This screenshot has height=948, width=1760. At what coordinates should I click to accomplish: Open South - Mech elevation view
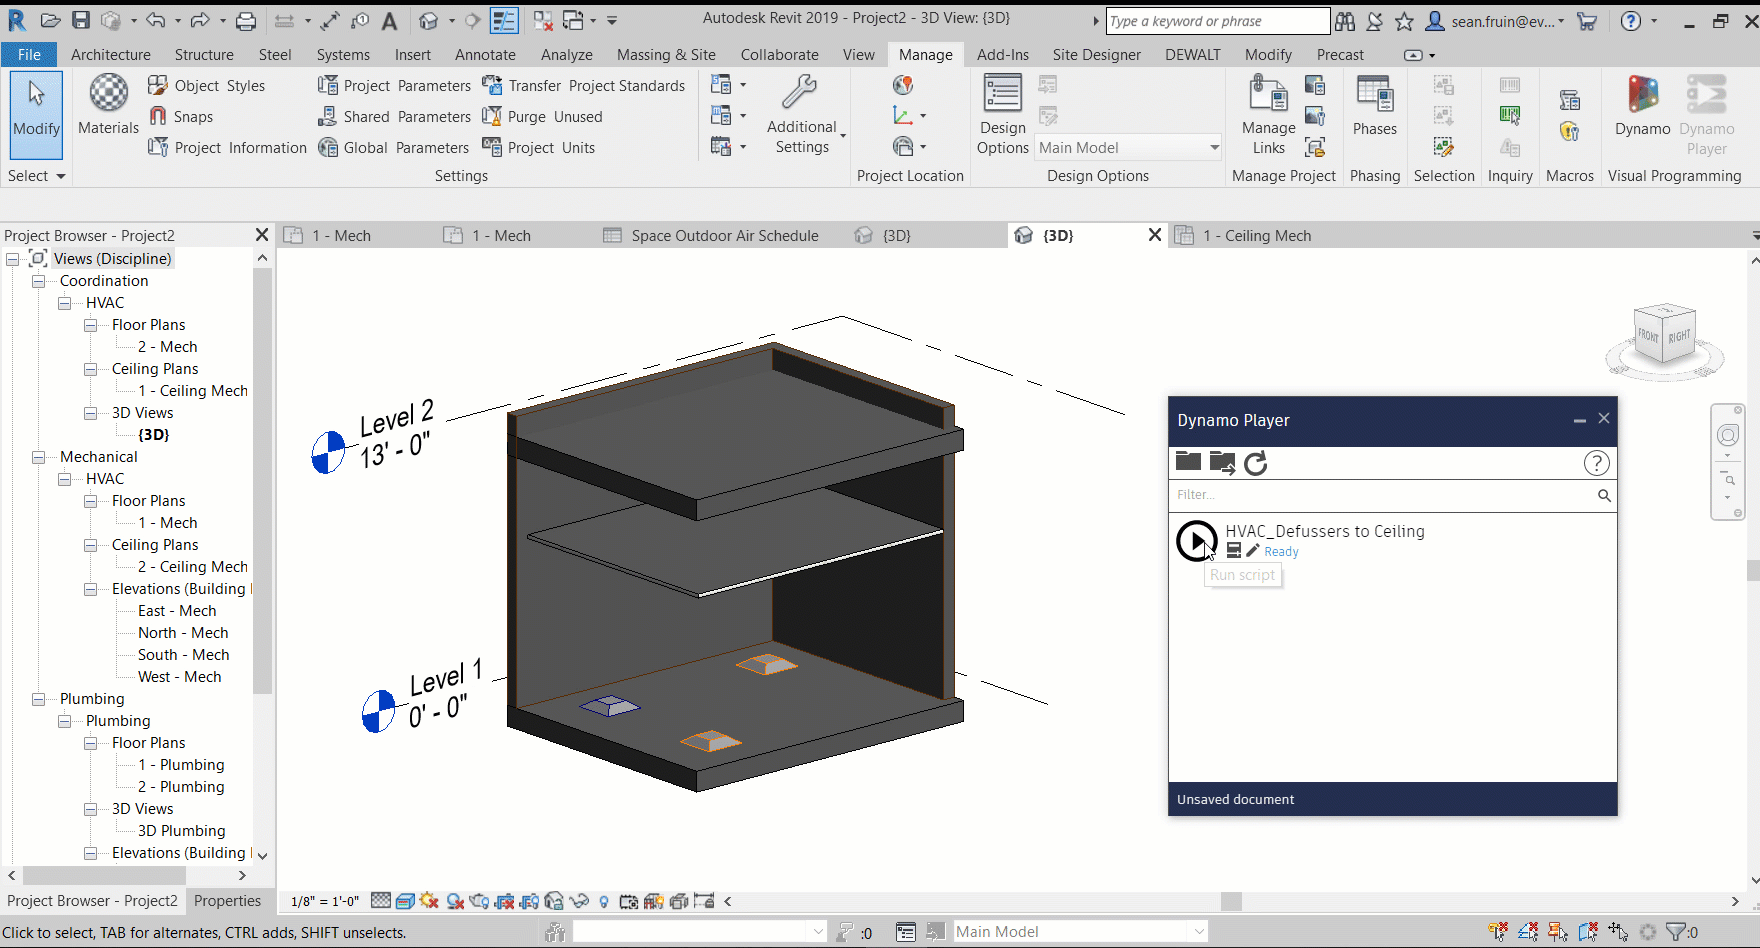pos(183,655)
